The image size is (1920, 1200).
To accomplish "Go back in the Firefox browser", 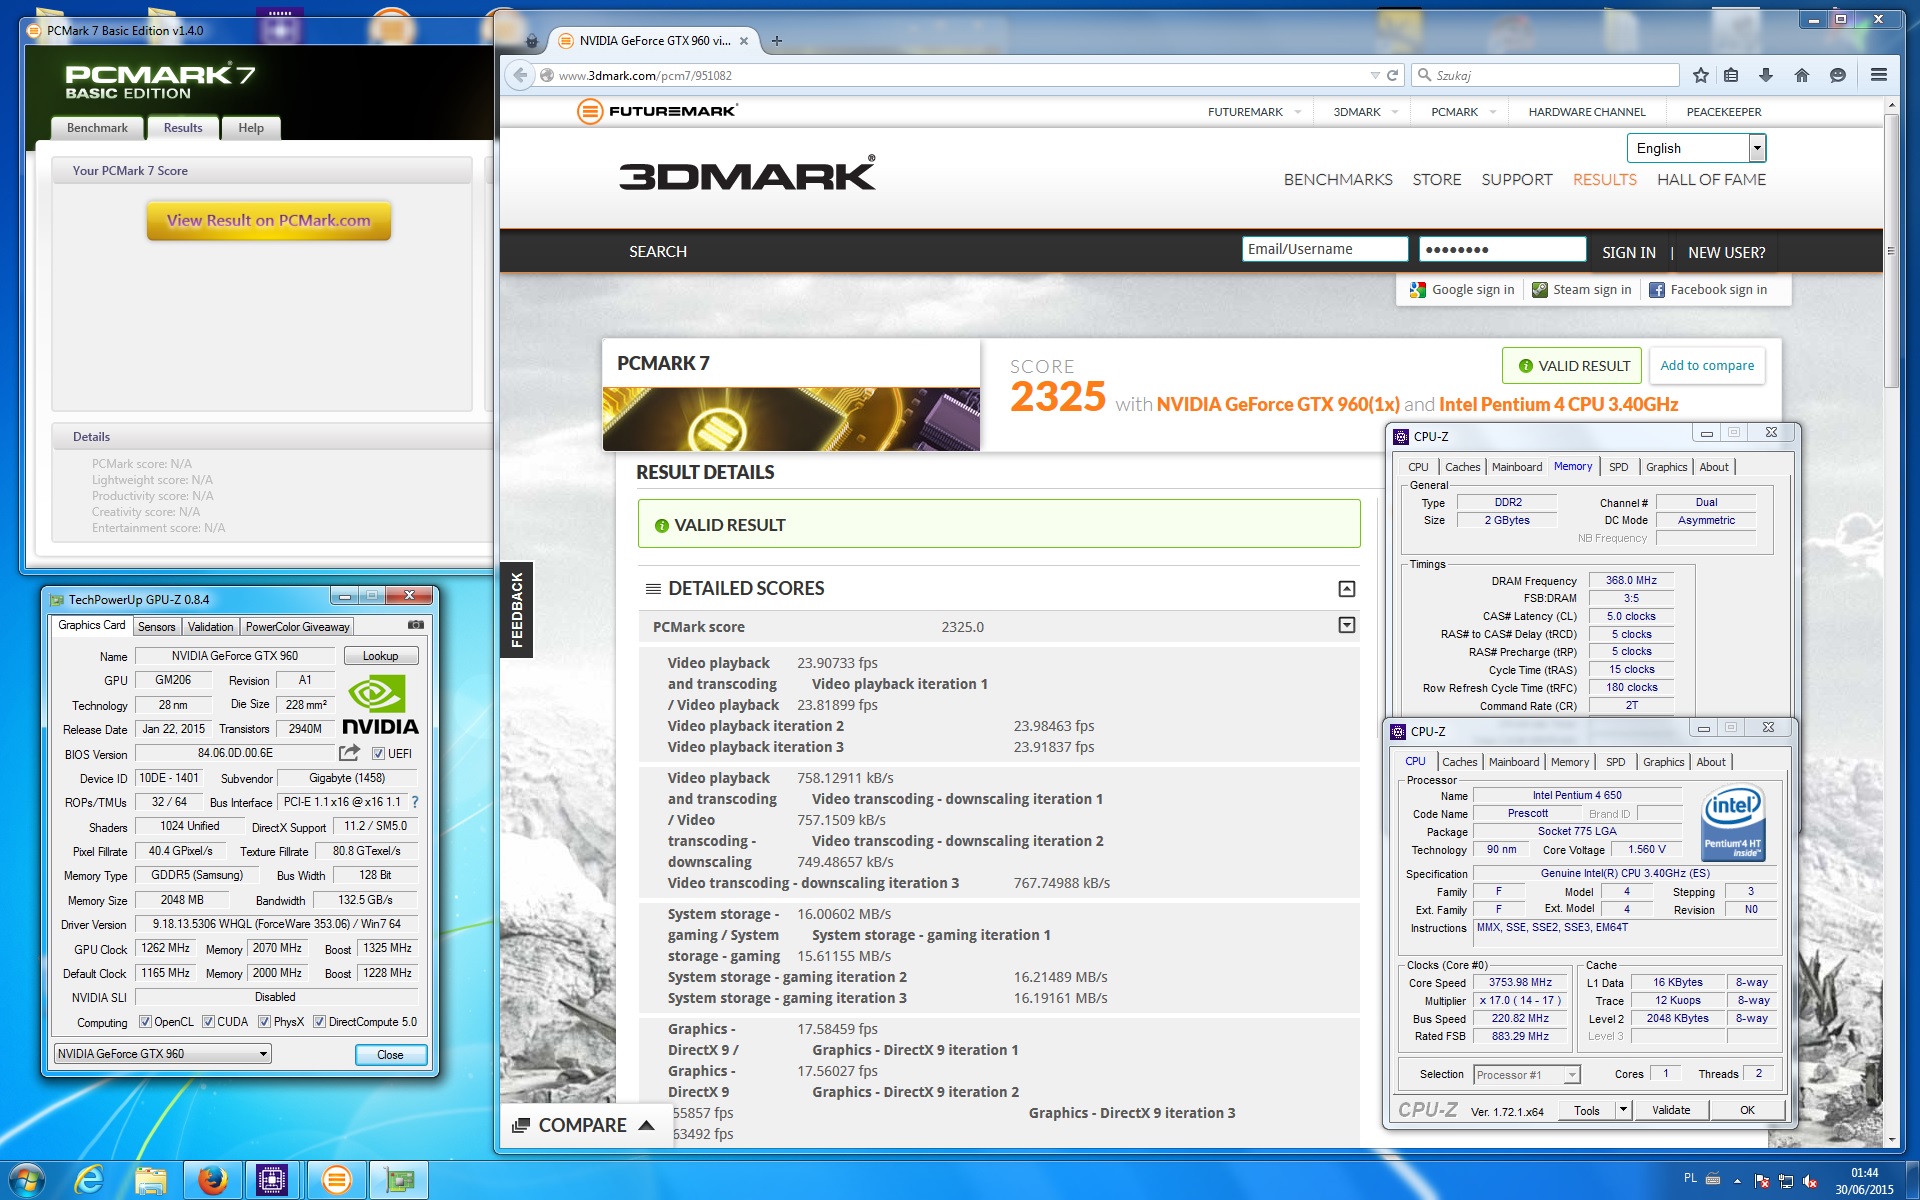I will [519, 75].
